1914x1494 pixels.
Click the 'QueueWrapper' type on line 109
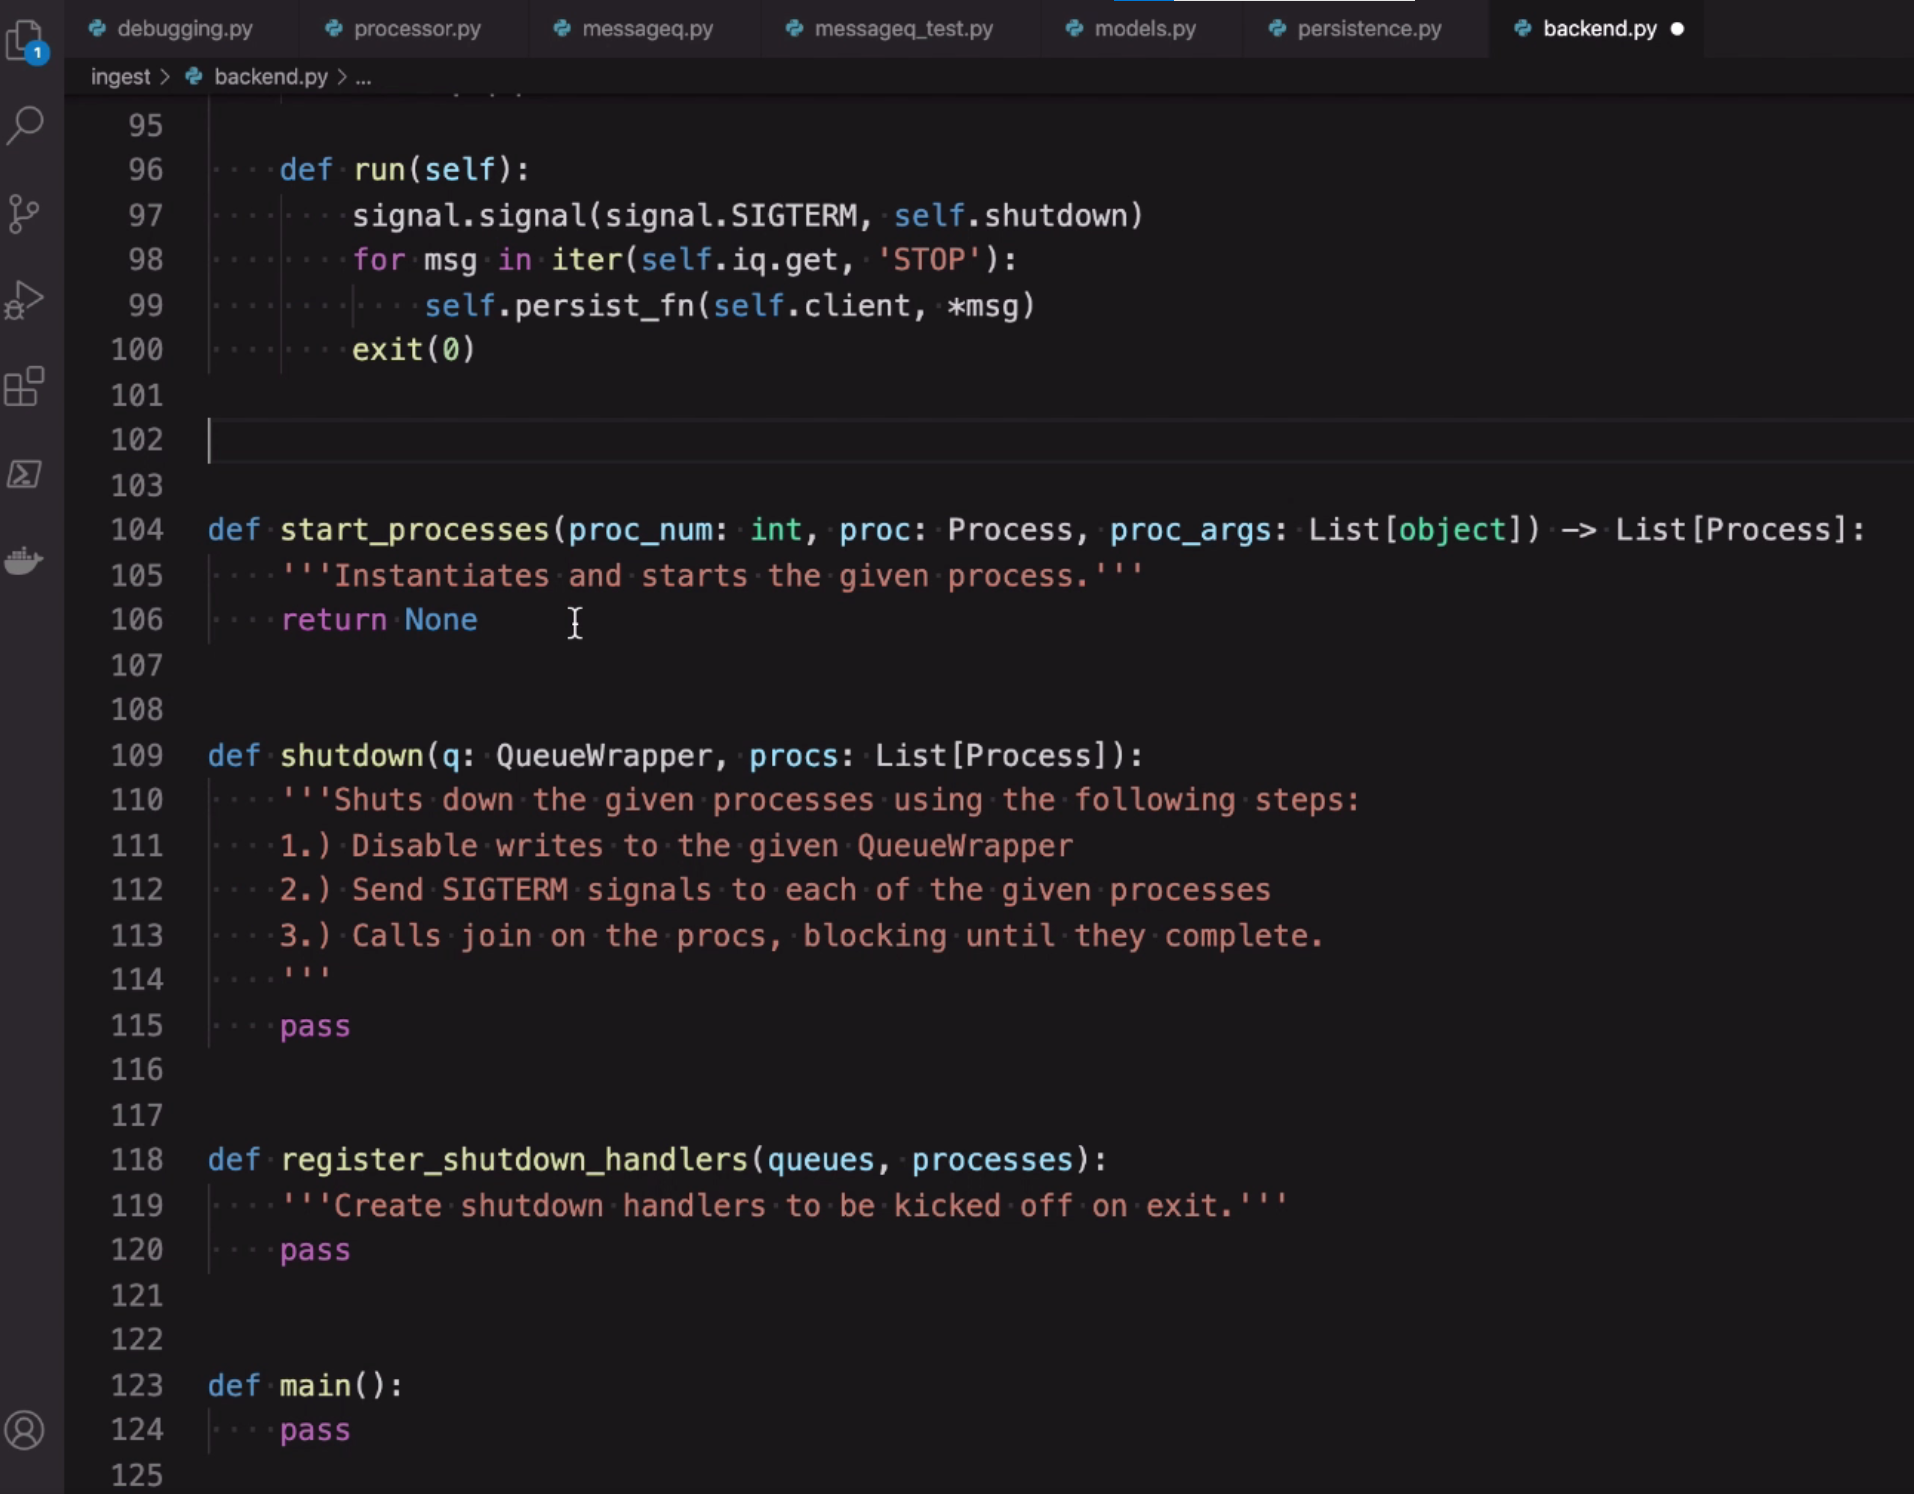click(604, 755)
